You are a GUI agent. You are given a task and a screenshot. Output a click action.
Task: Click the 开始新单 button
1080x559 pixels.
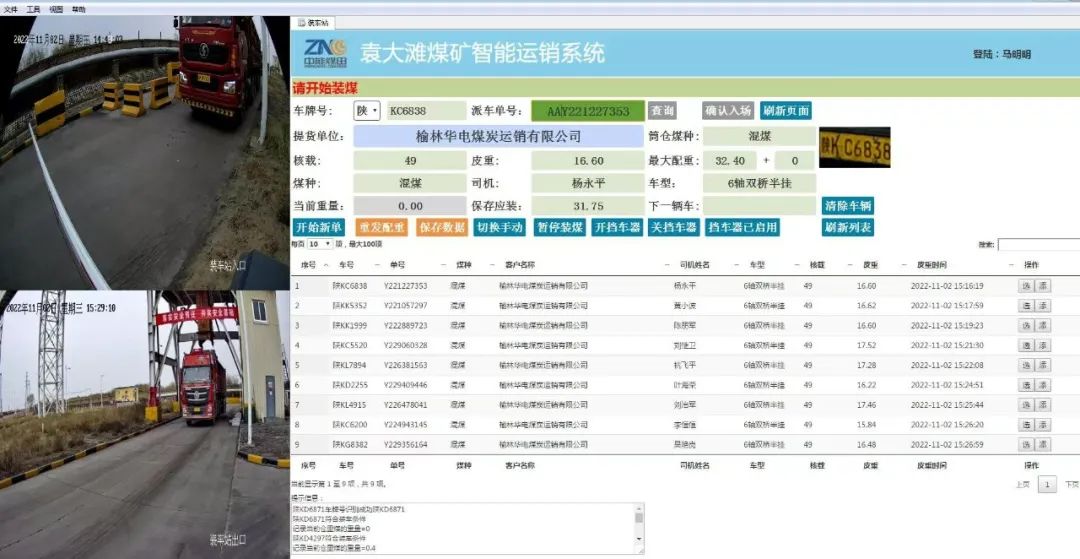[x=319, y=227]
